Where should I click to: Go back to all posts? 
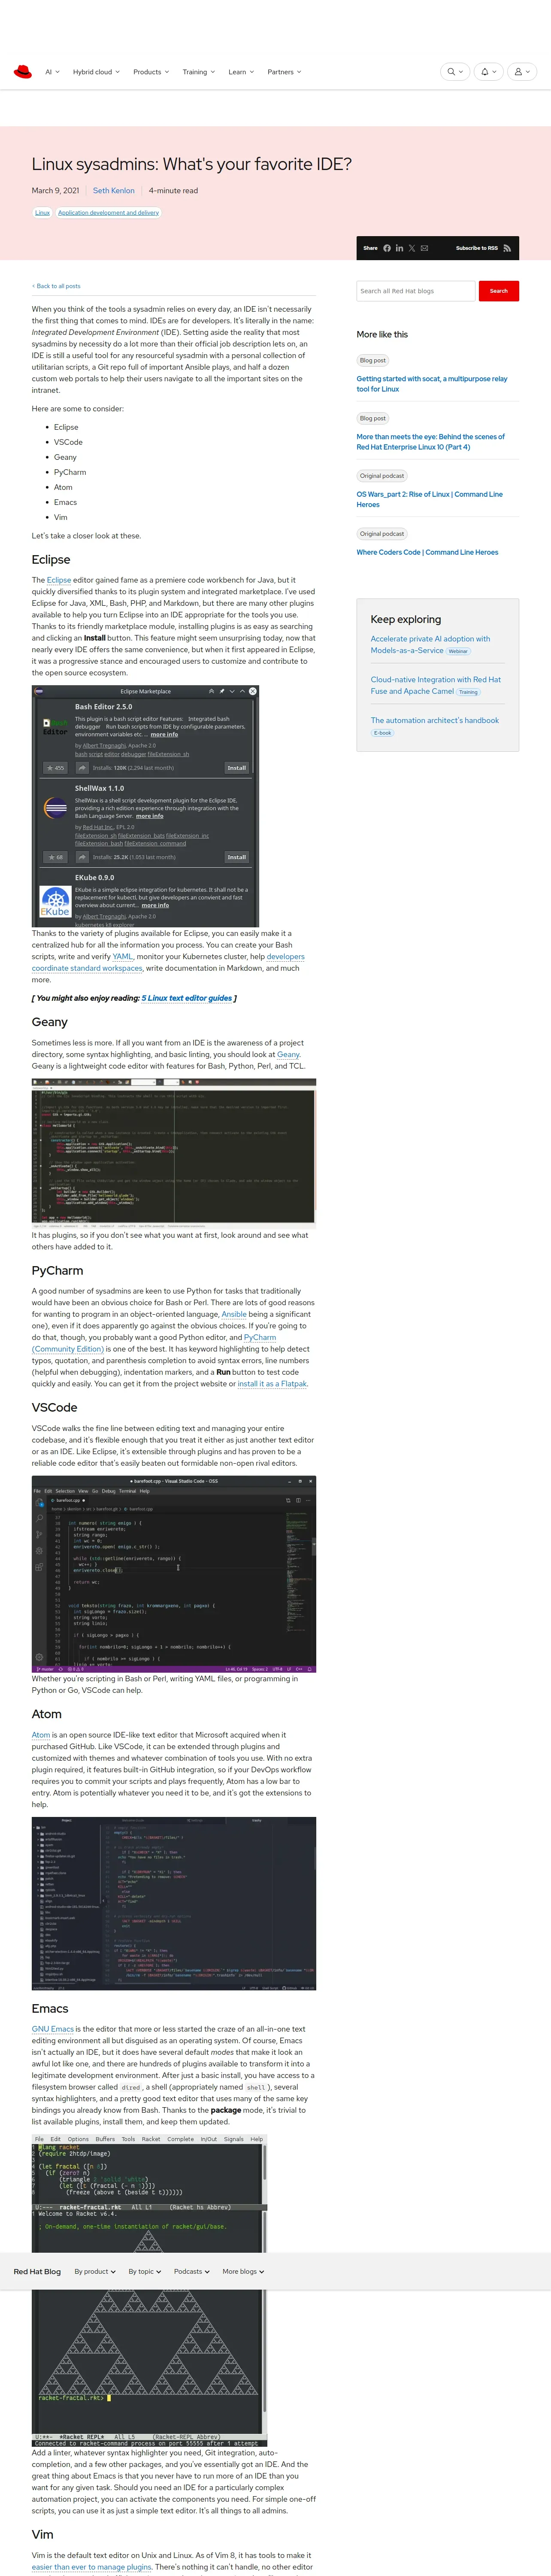(x=56, y=286)
